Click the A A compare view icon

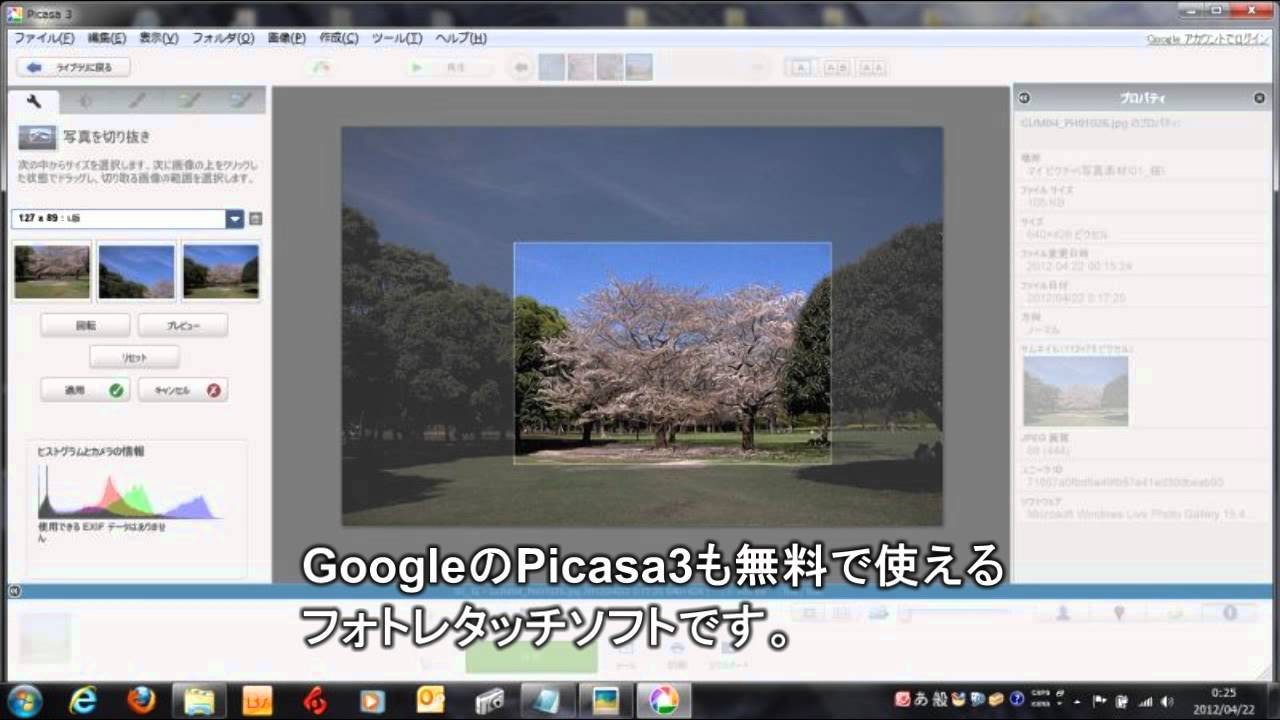[872, 67]
